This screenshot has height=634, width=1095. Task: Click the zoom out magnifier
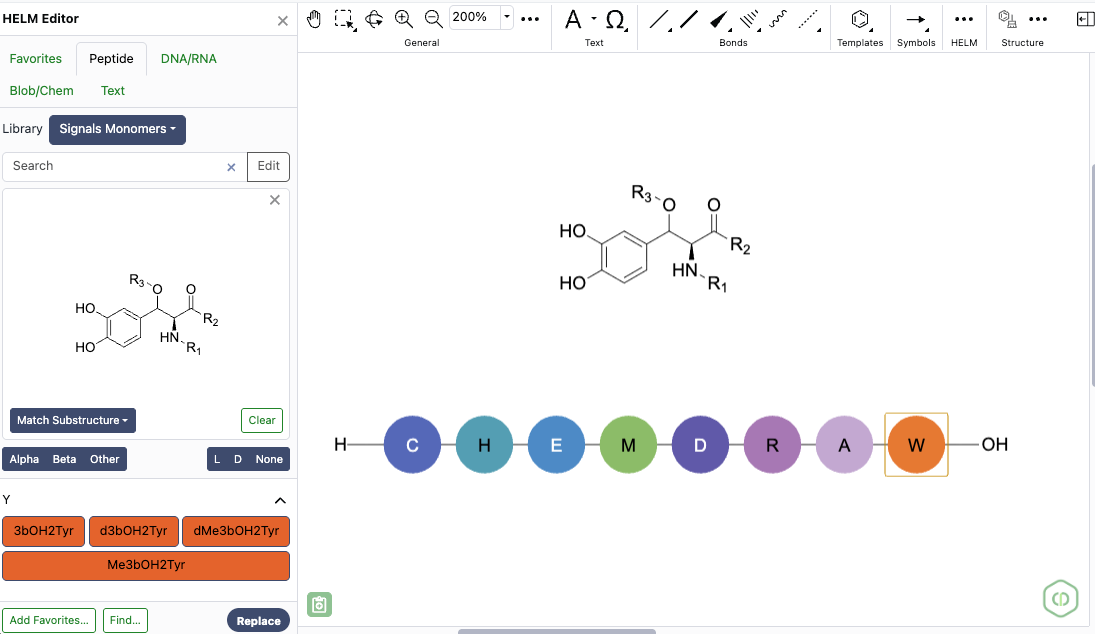coord(434,18)
